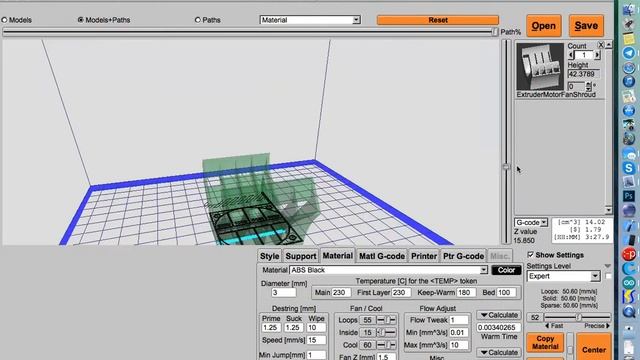Click model list scrollbar down arrow
This screenshot has height=360, width=640.
(x=608, y=210)
